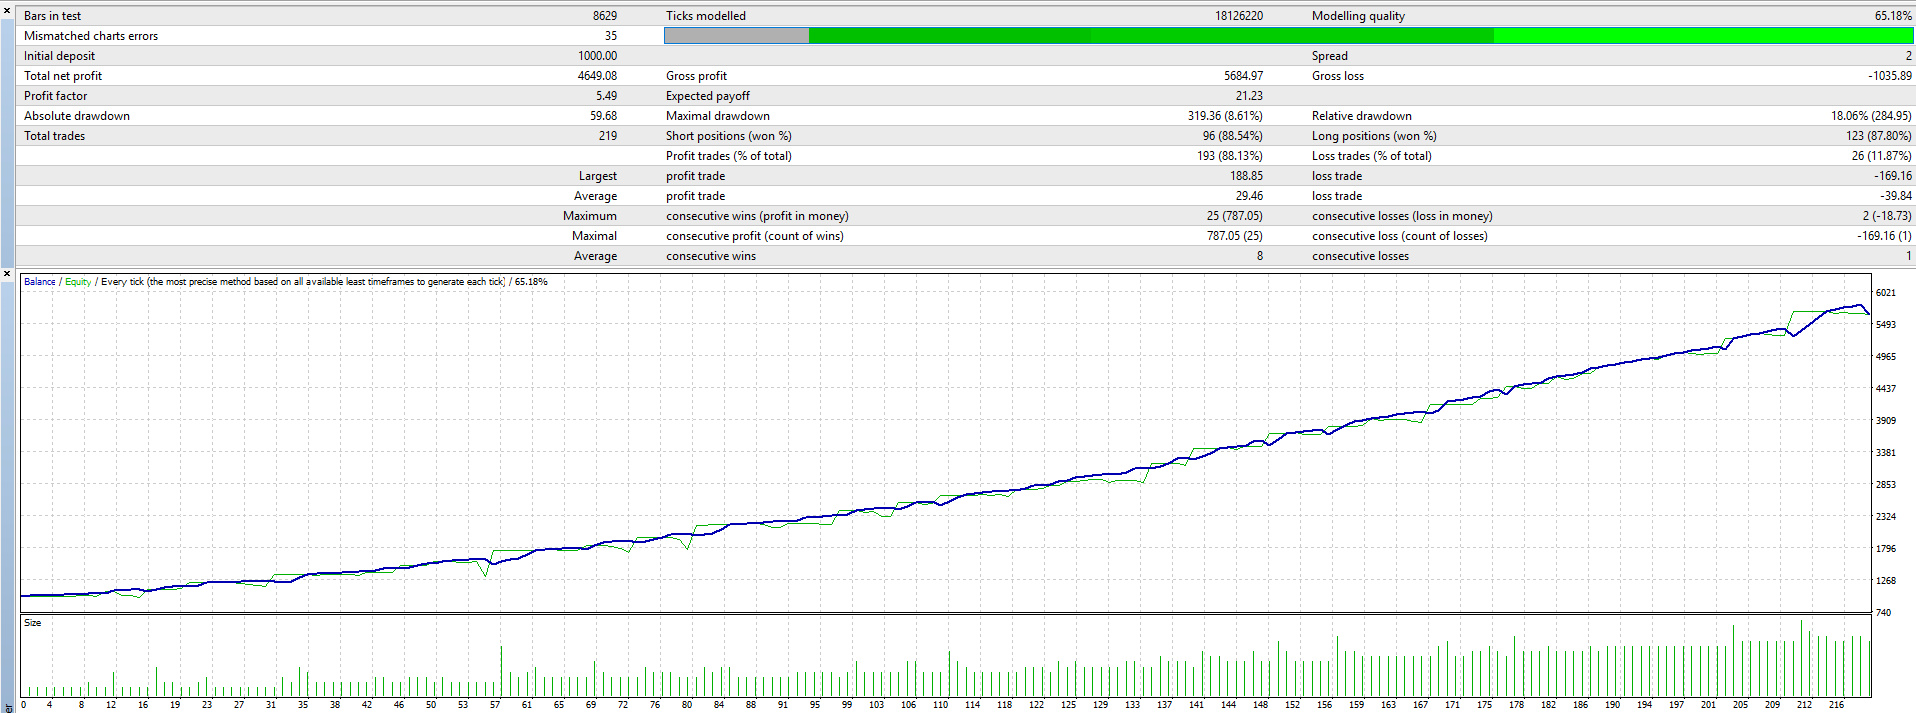Click the "Profit trades (% of total)" label

click(729, 156)
